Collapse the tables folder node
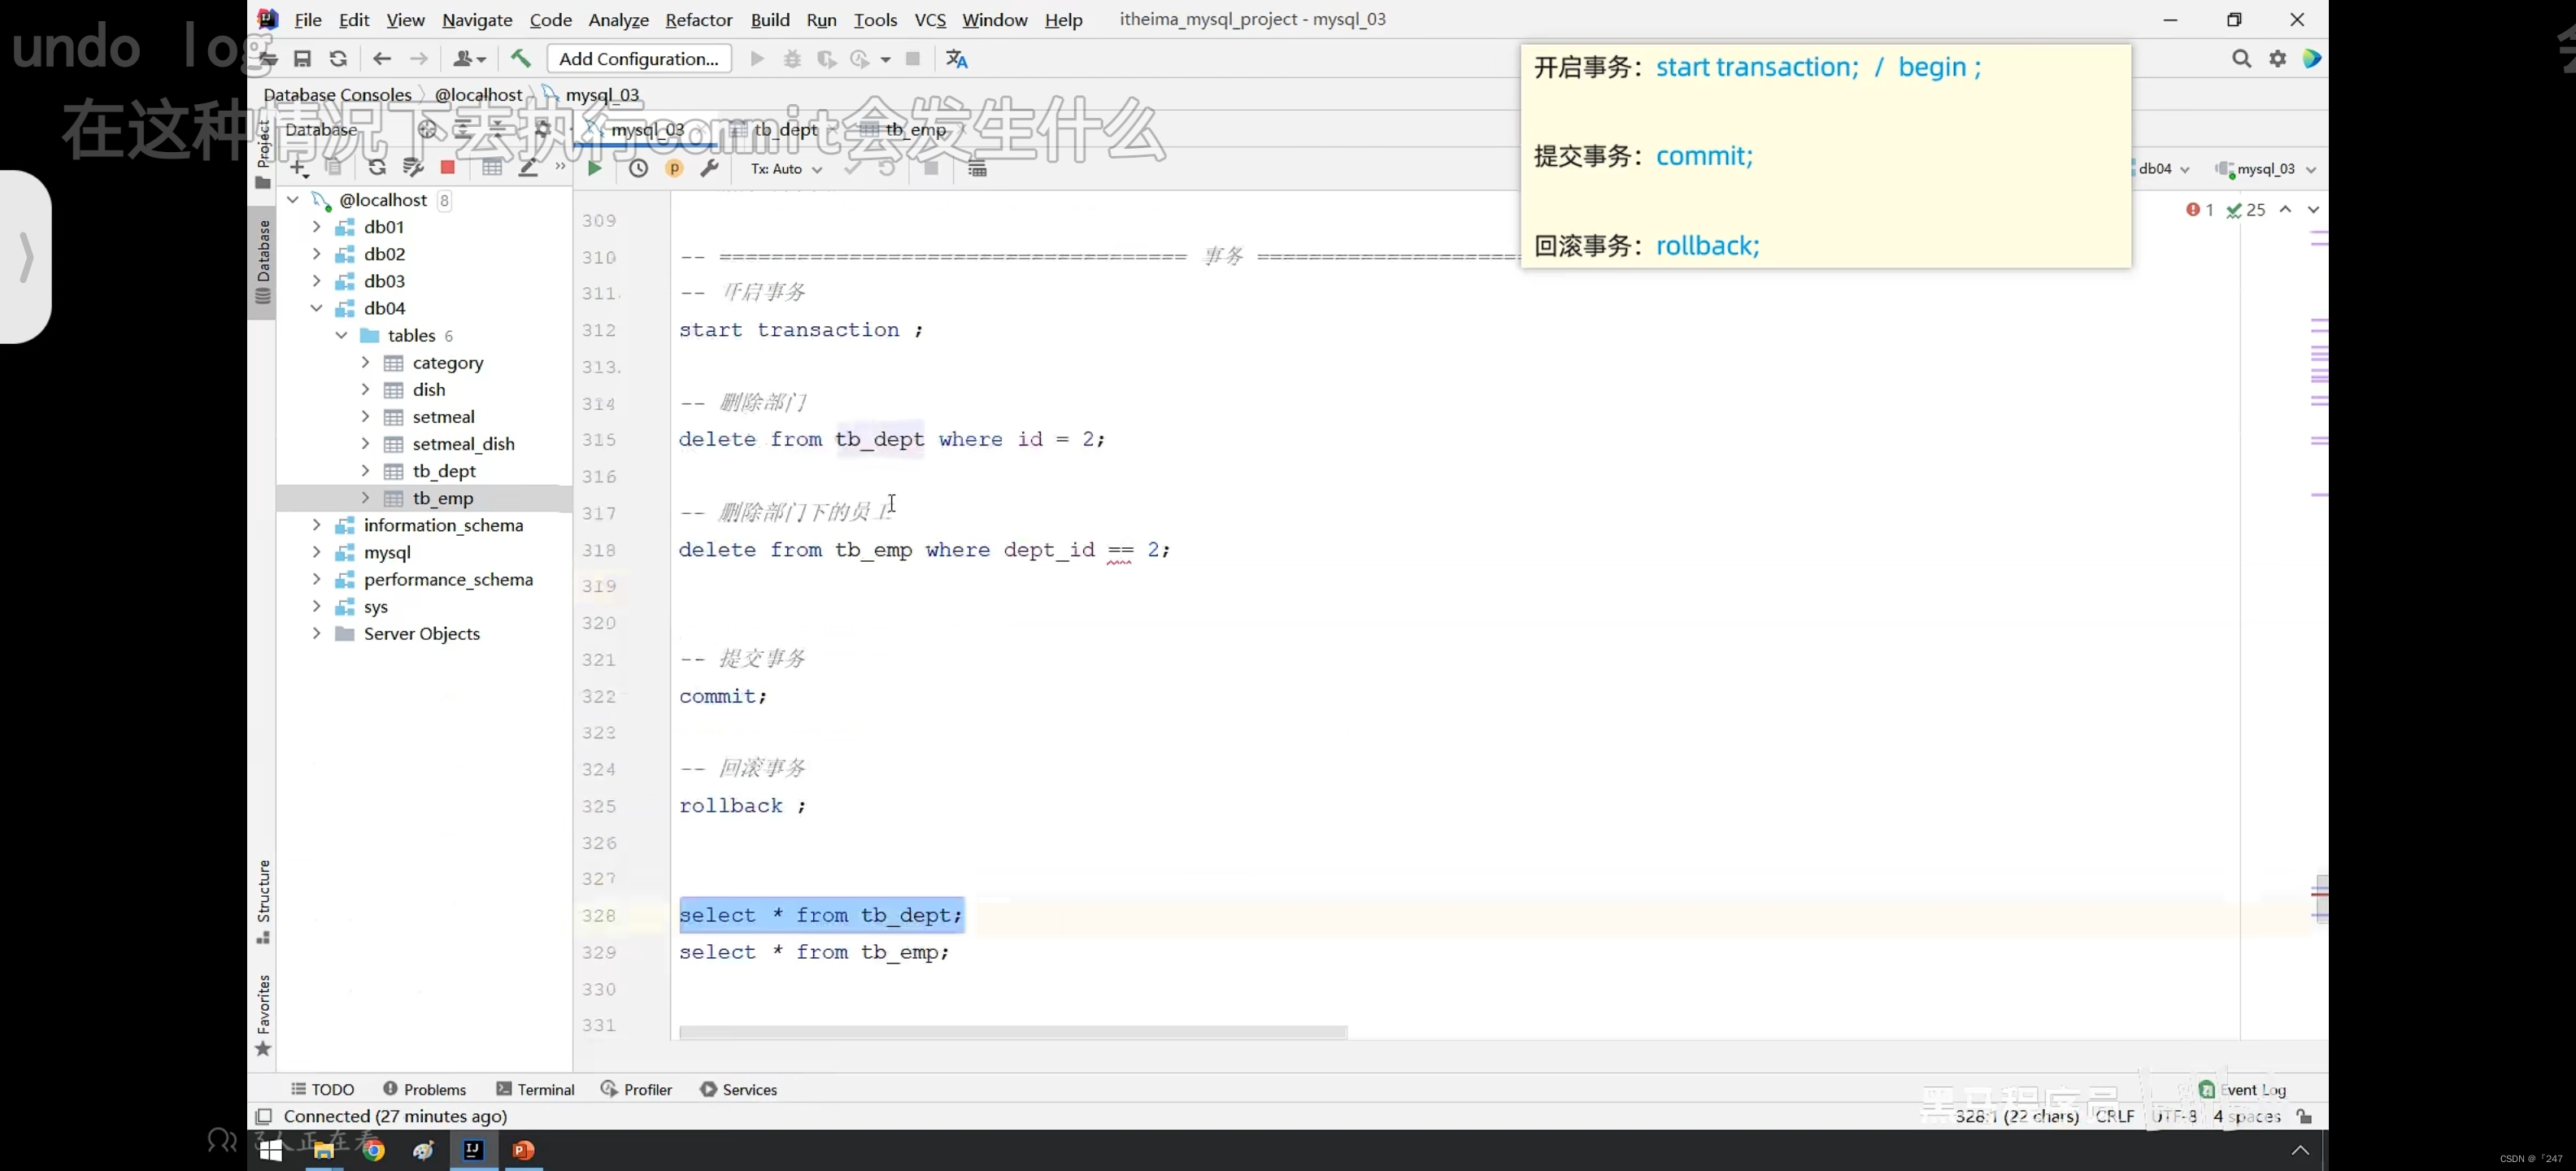This screenshot has height=1171, width=2576. point(341,335)
